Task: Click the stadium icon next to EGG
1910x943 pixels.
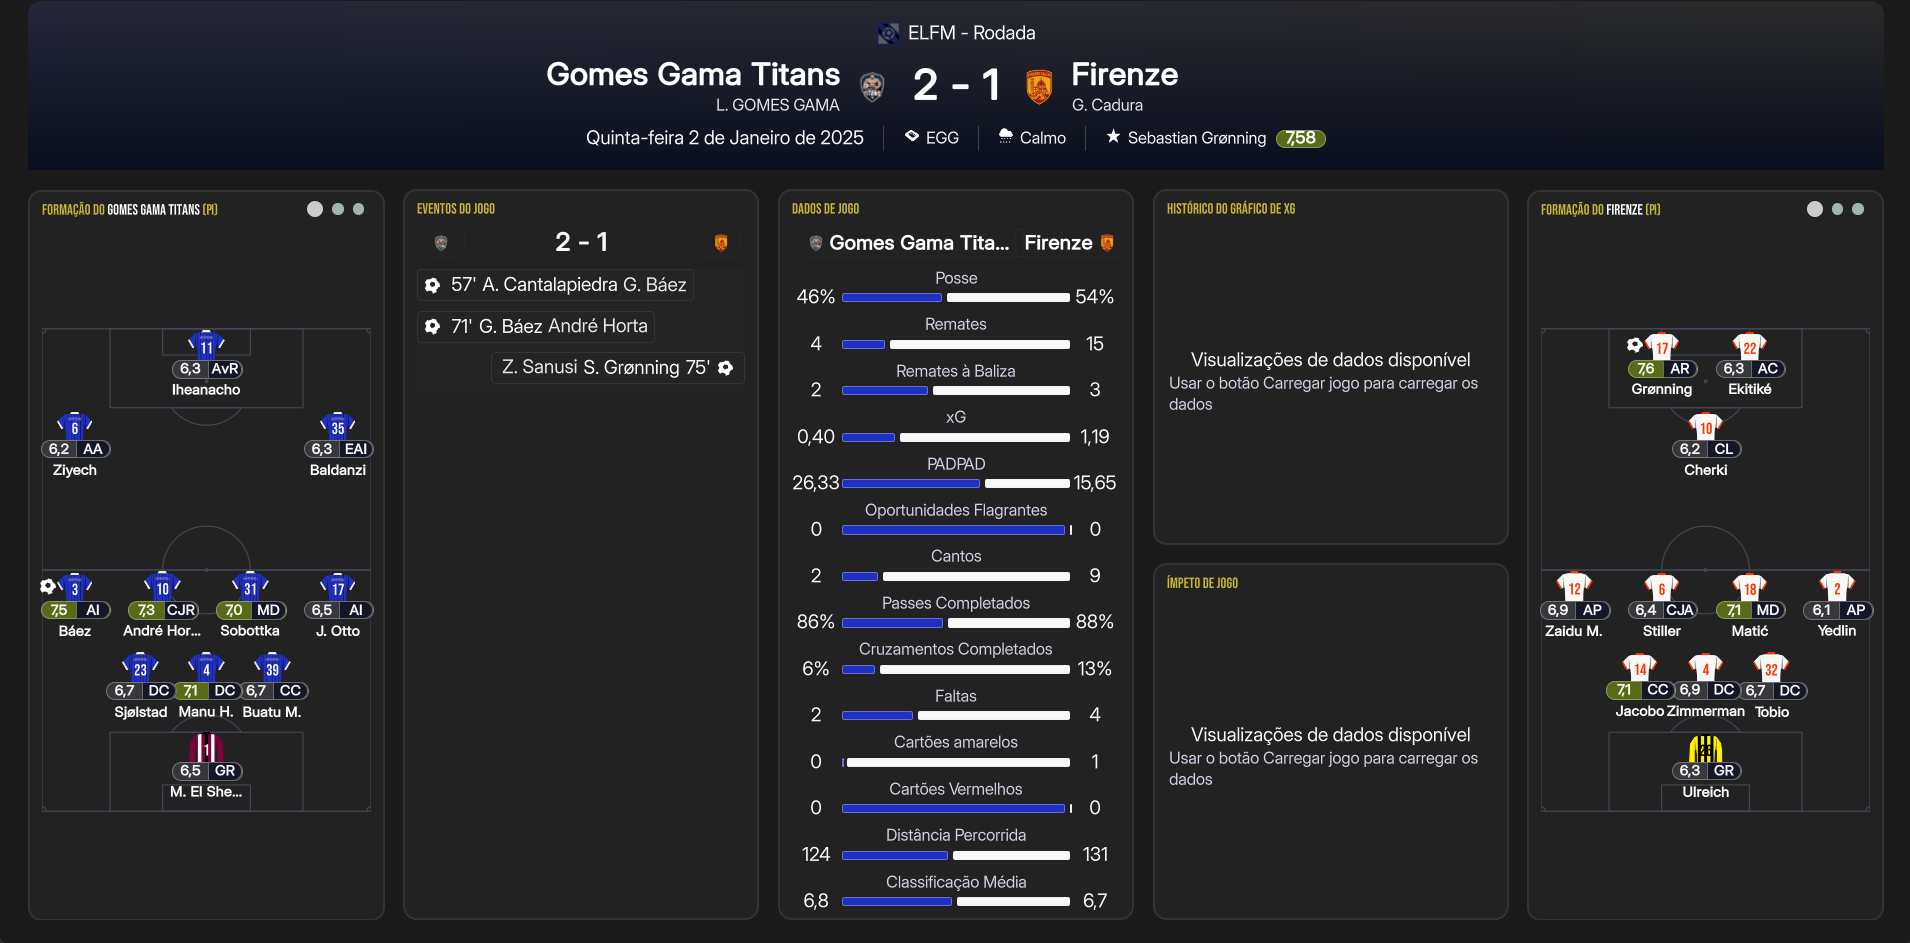Action: (912, 137)
